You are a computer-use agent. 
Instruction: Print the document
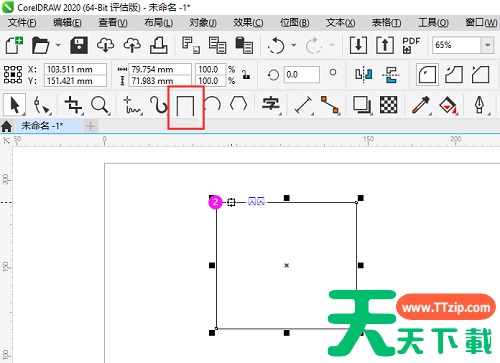tap(159, 45)
